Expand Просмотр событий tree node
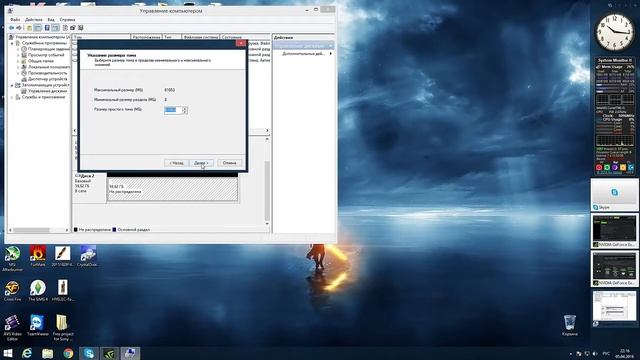640x360 pixels. (x=18, y=55)
